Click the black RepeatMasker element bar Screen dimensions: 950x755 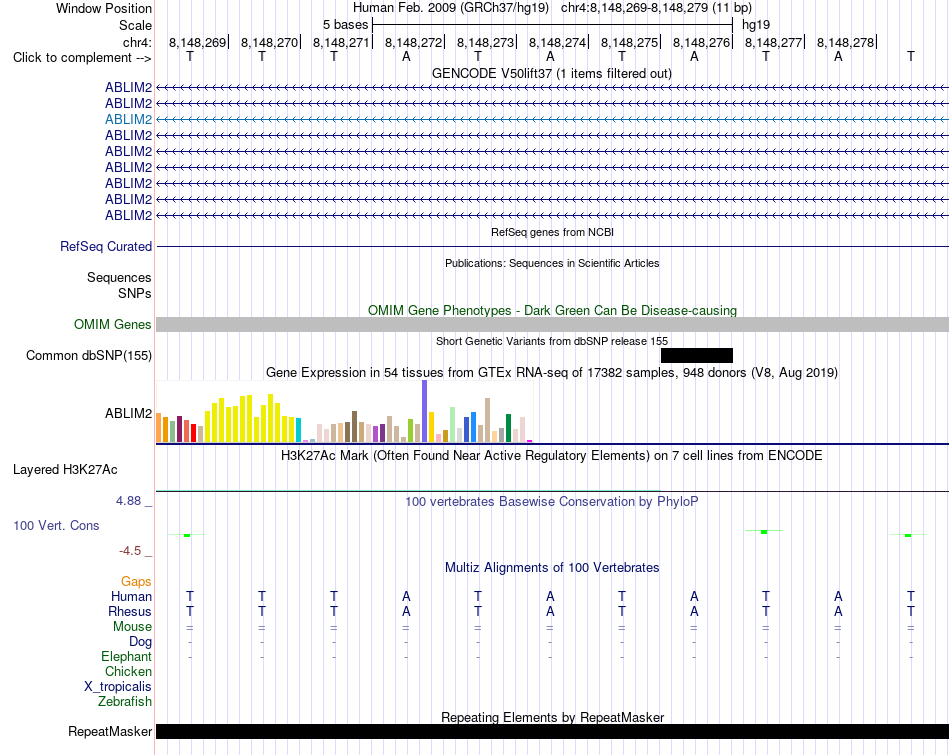[x=552, y=731]
